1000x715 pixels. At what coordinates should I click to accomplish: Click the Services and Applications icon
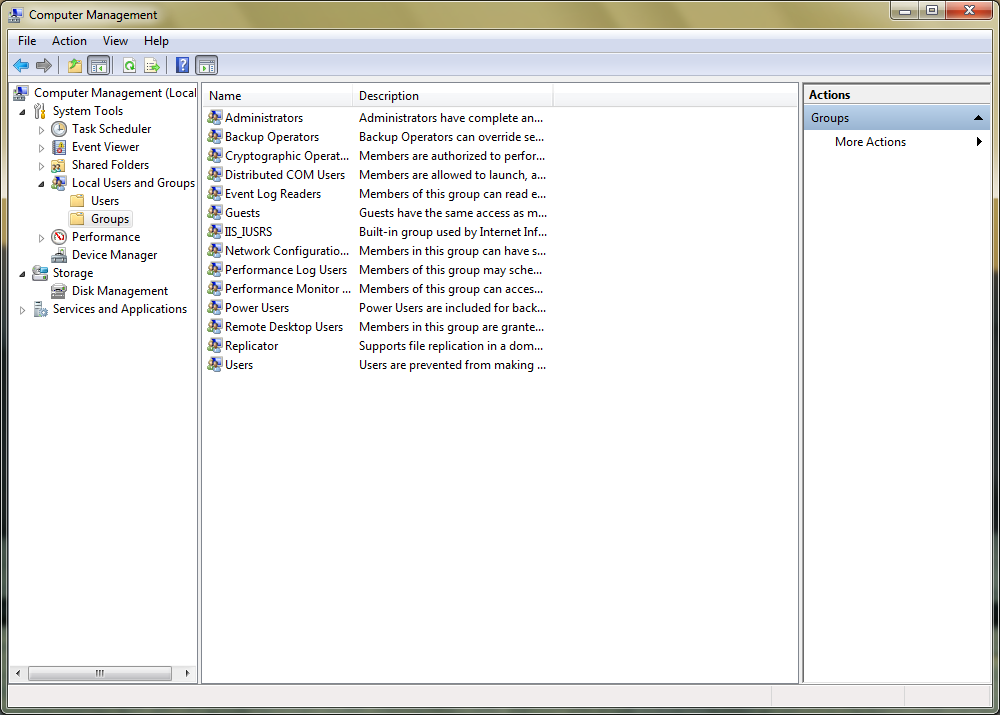(x=40, y=309)
